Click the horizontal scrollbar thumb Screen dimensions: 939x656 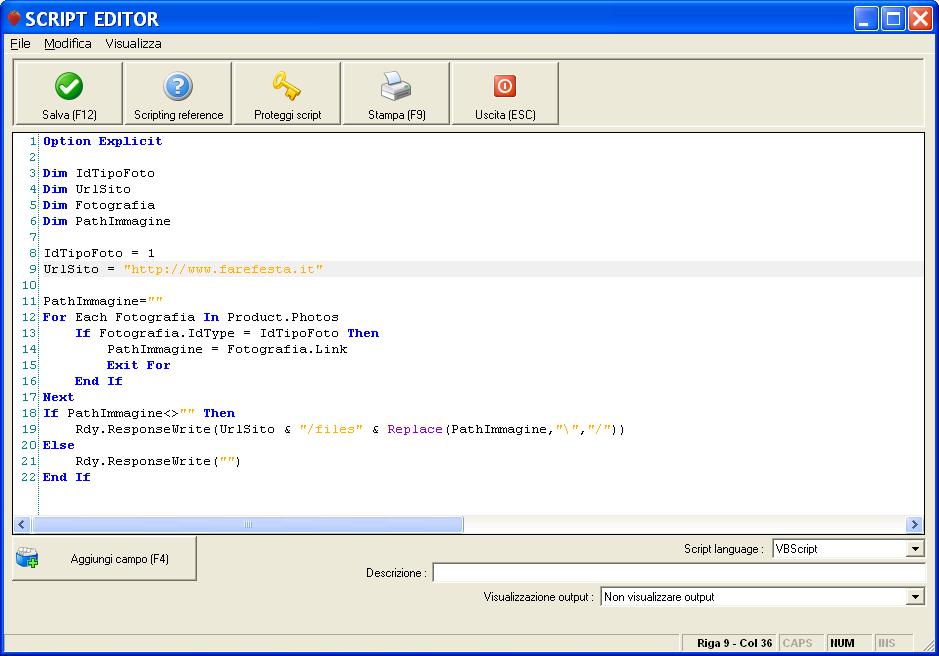tap(248, 525)
